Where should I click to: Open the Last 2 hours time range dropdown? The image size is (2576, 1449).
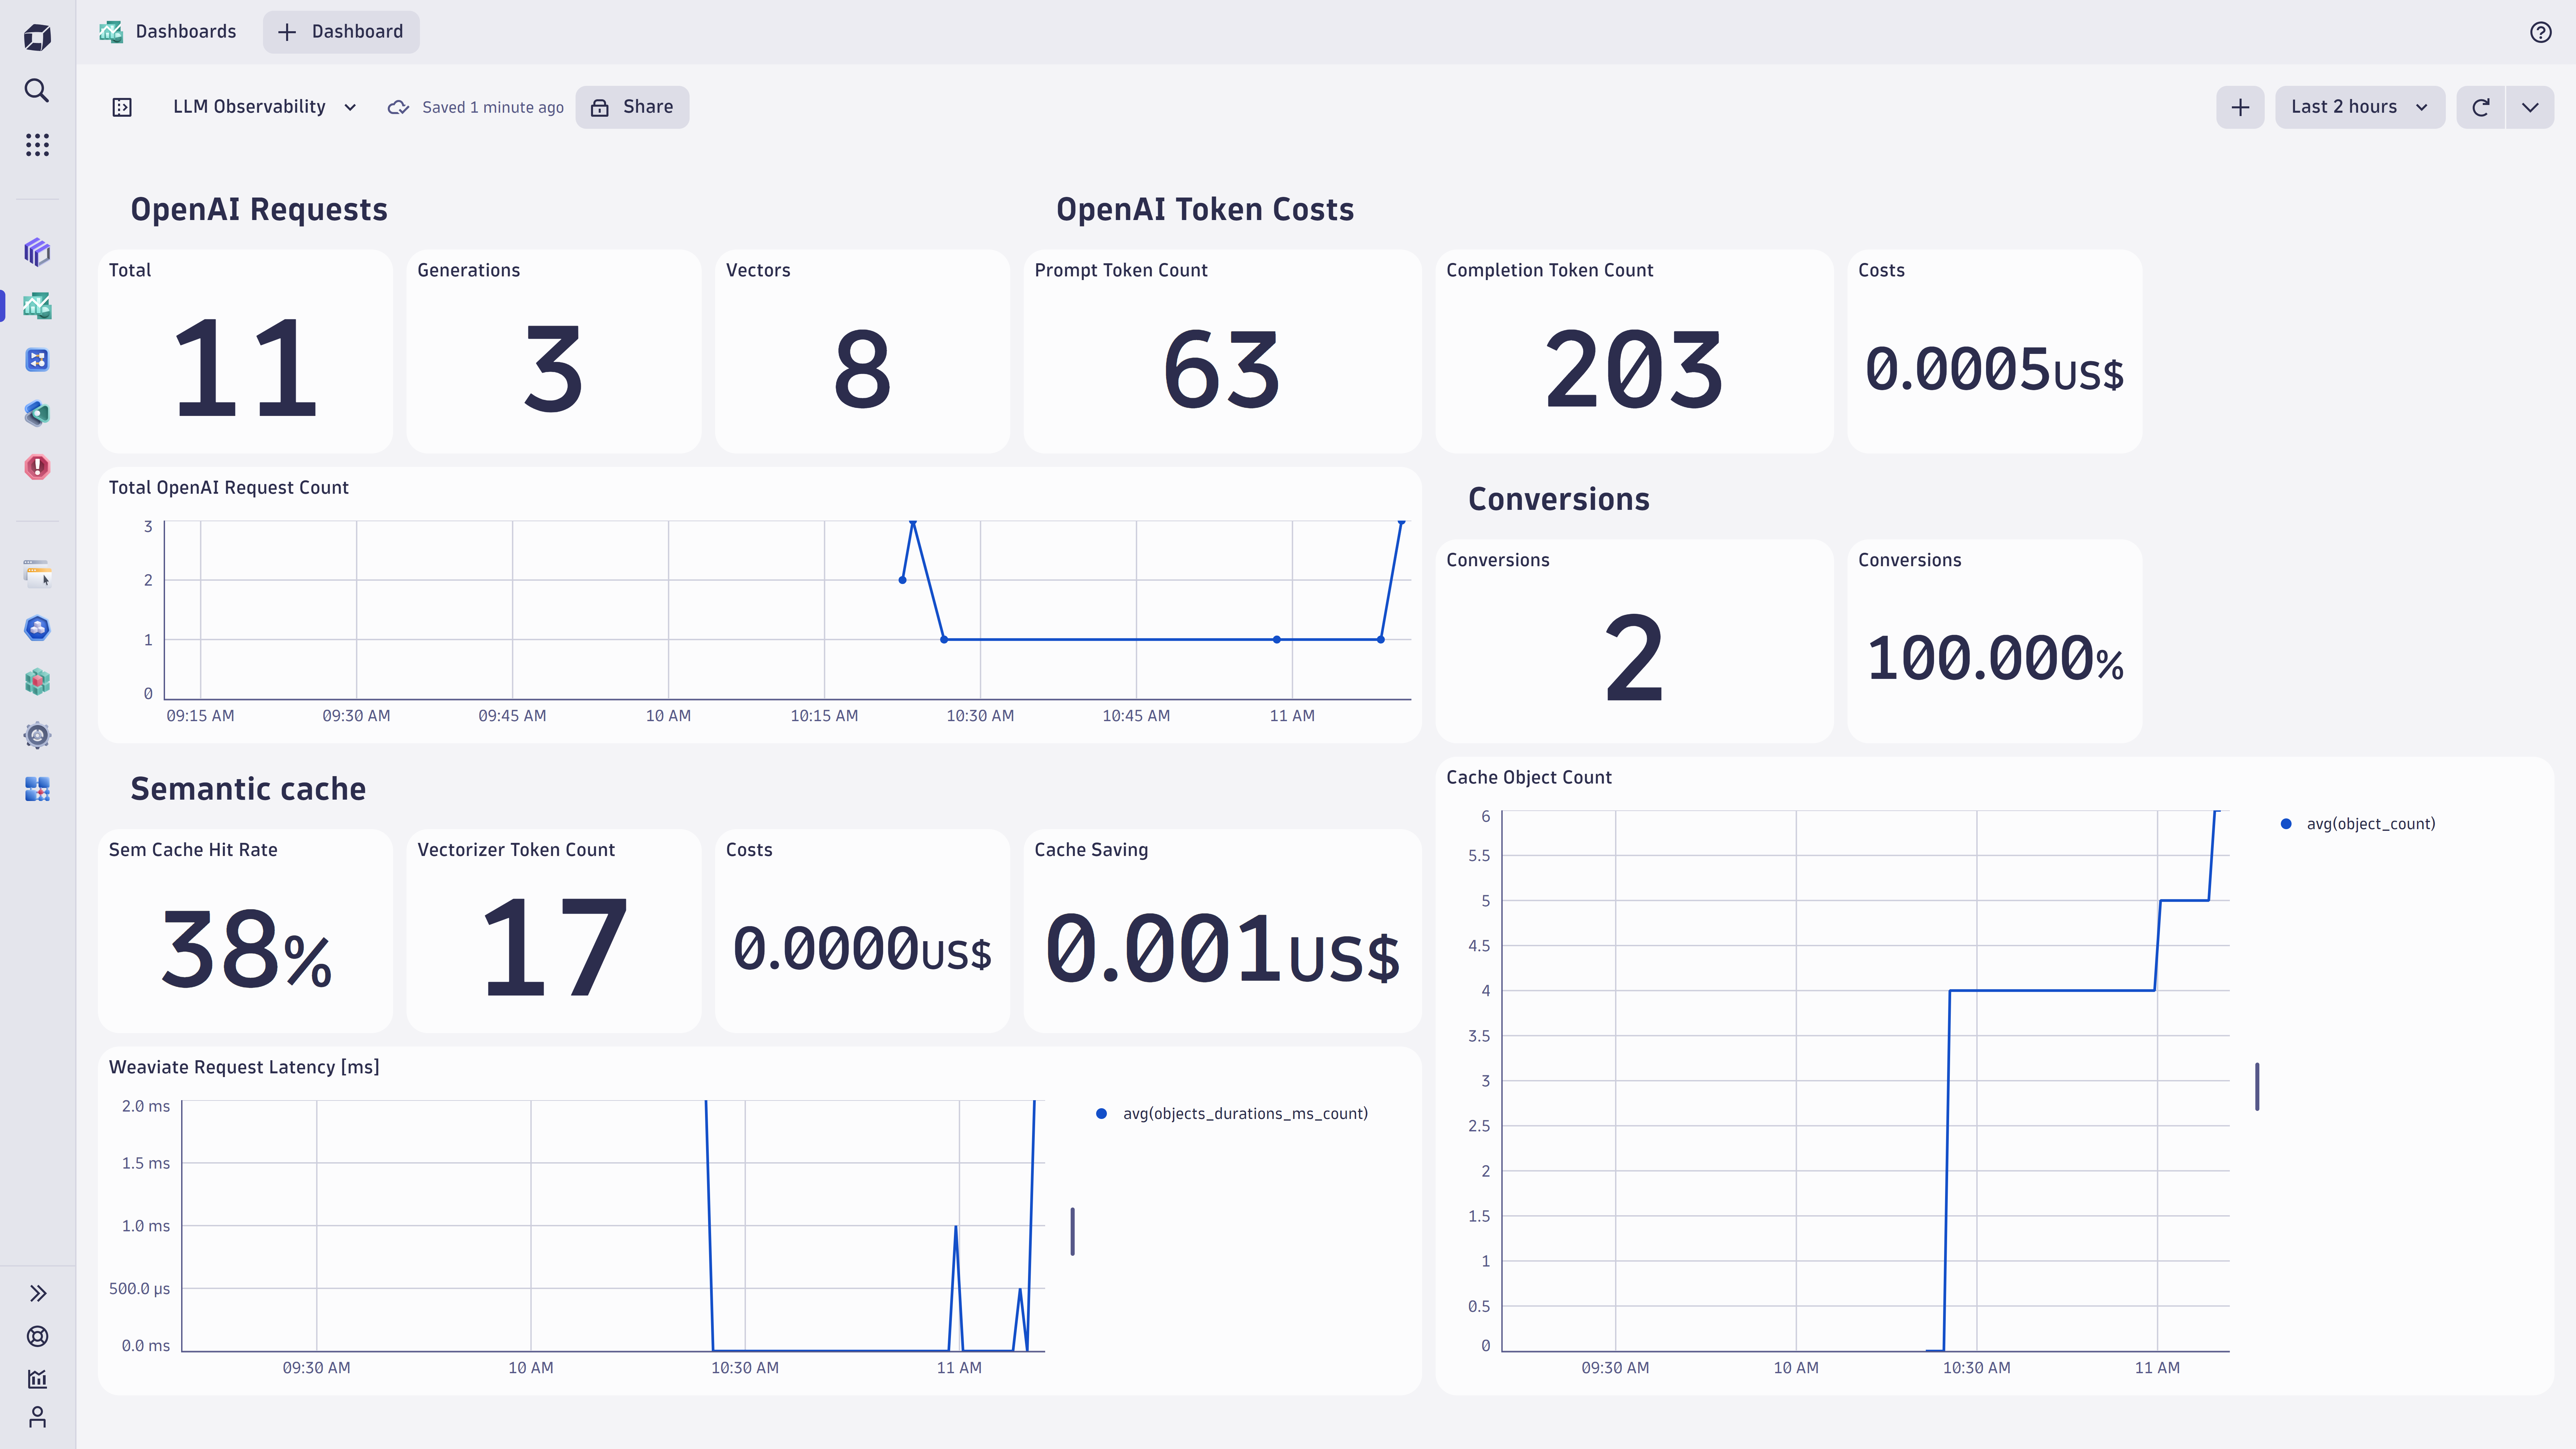(x=2359, y=107)
